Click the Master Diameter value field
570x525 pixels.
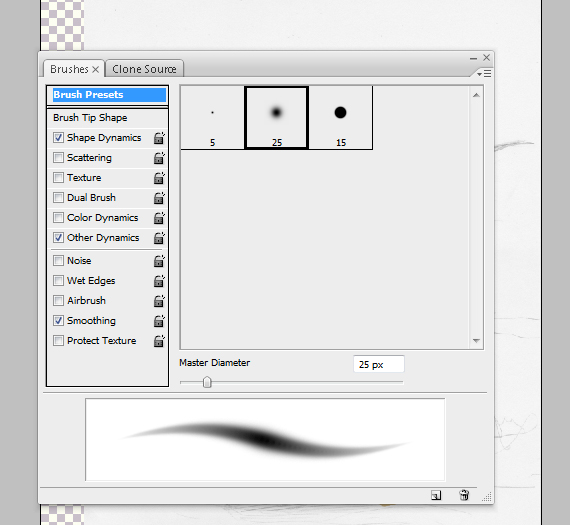coord(378,364)
